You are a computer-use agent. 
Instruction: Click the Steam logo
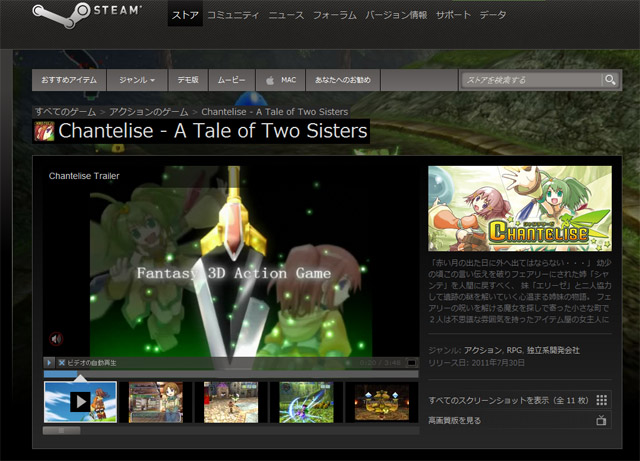(87, 15)
